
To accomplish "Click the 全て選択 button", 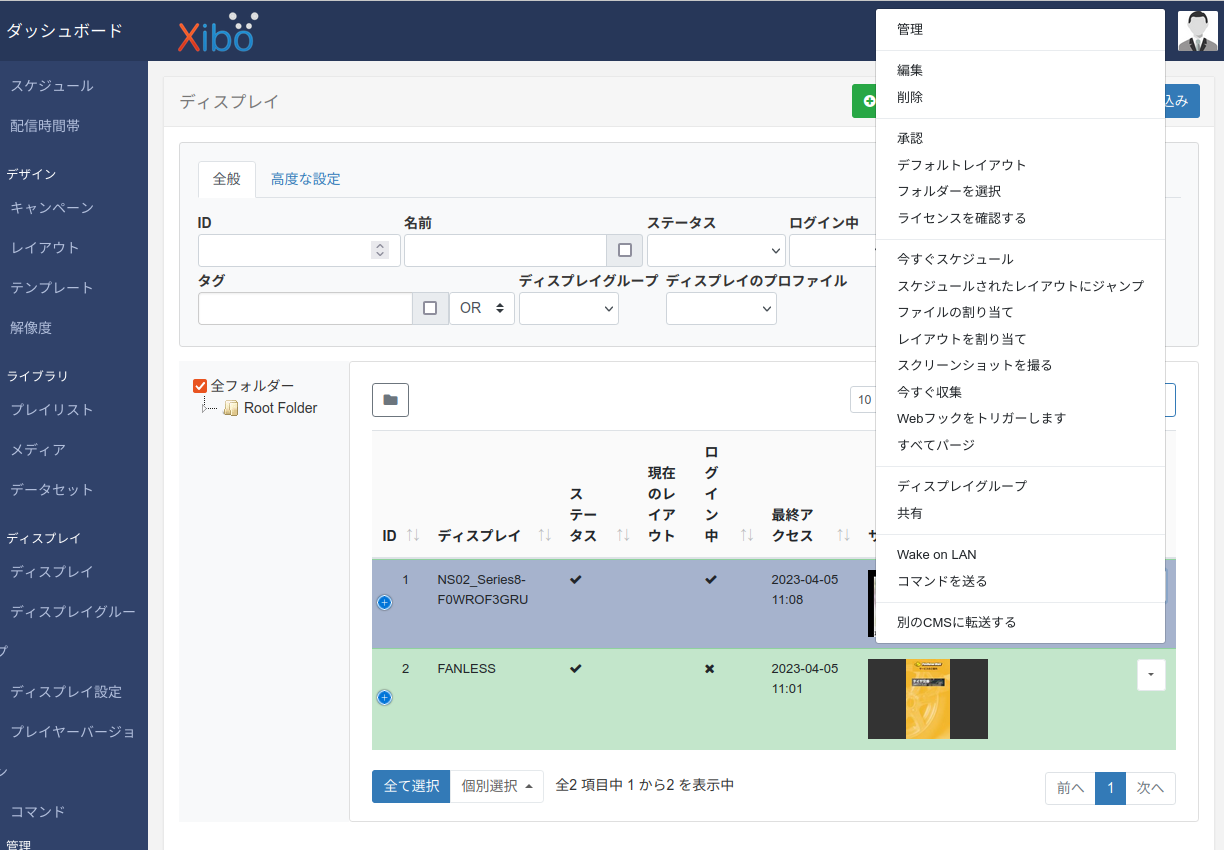I will [x=410, y=786].
